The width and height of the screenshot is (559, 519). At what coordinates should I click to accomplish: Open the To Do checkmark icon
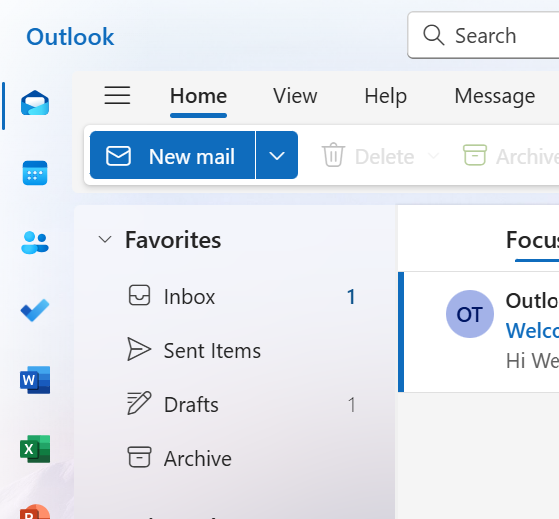point(35,310)
